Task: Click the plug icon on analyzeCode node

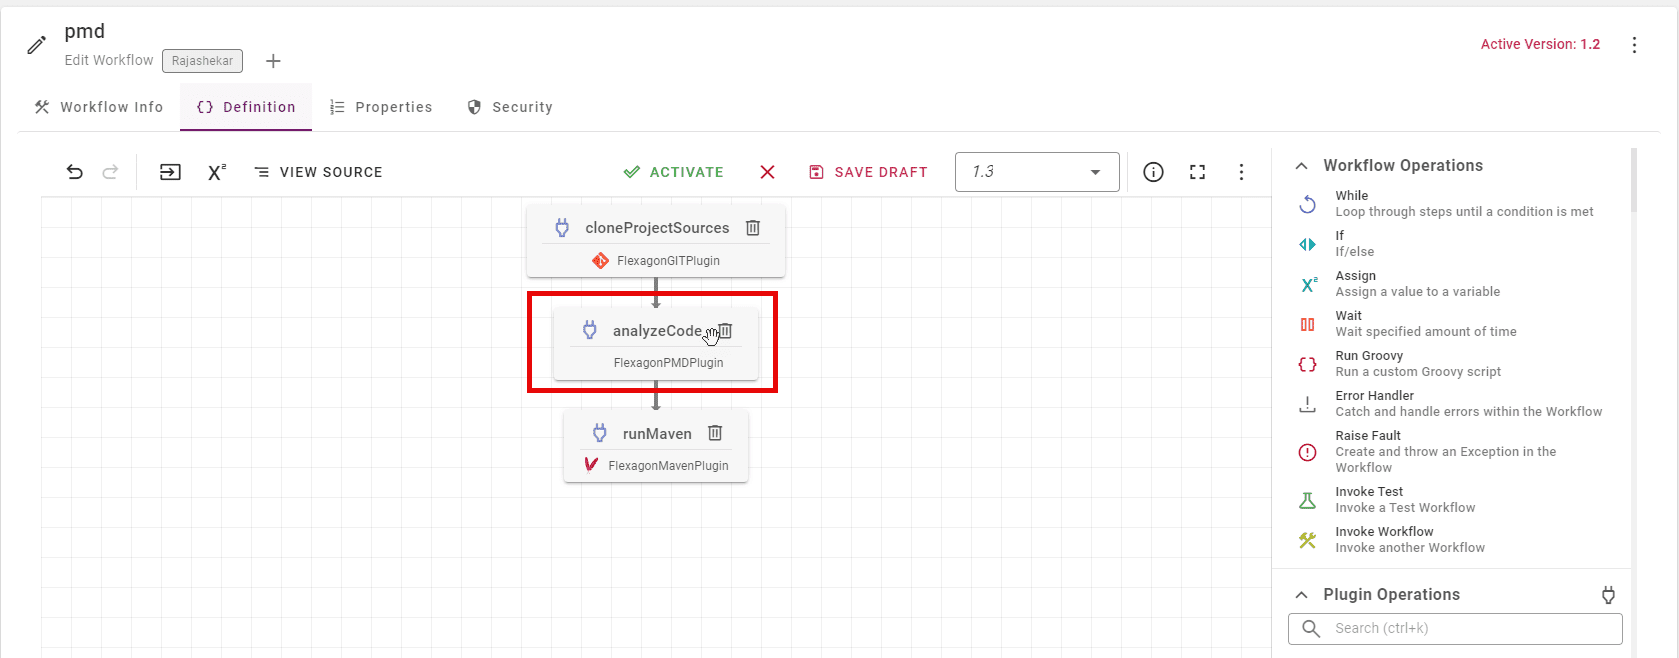Action: point(590,330)
